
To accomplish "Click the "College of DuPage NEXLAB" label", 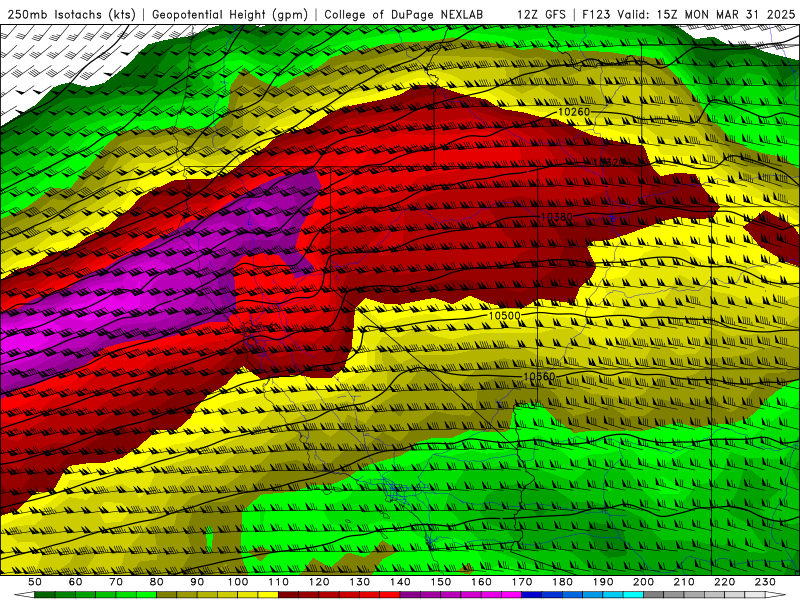I will click(x=404, y=15).
